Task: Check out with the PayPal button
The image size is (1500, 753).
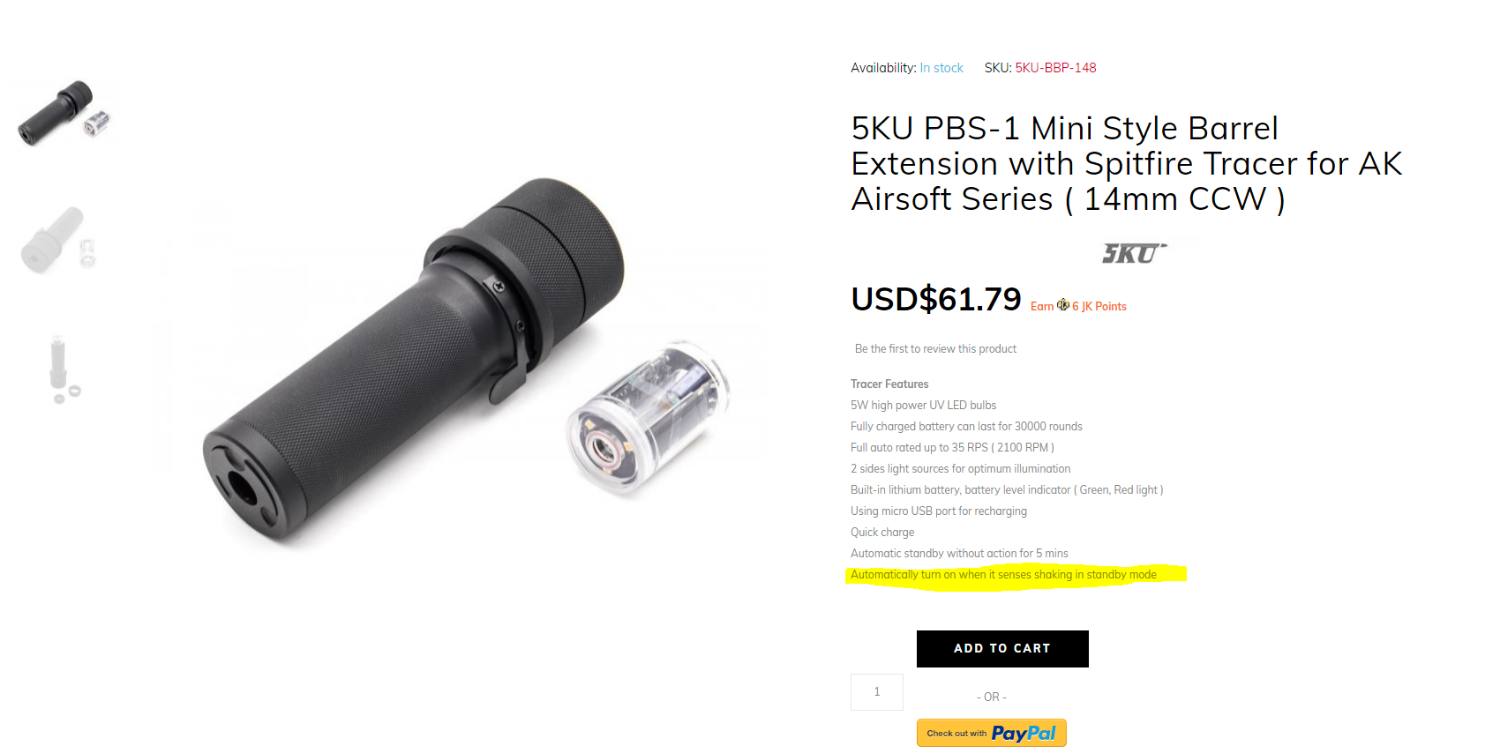Action: tap(991, 733)
